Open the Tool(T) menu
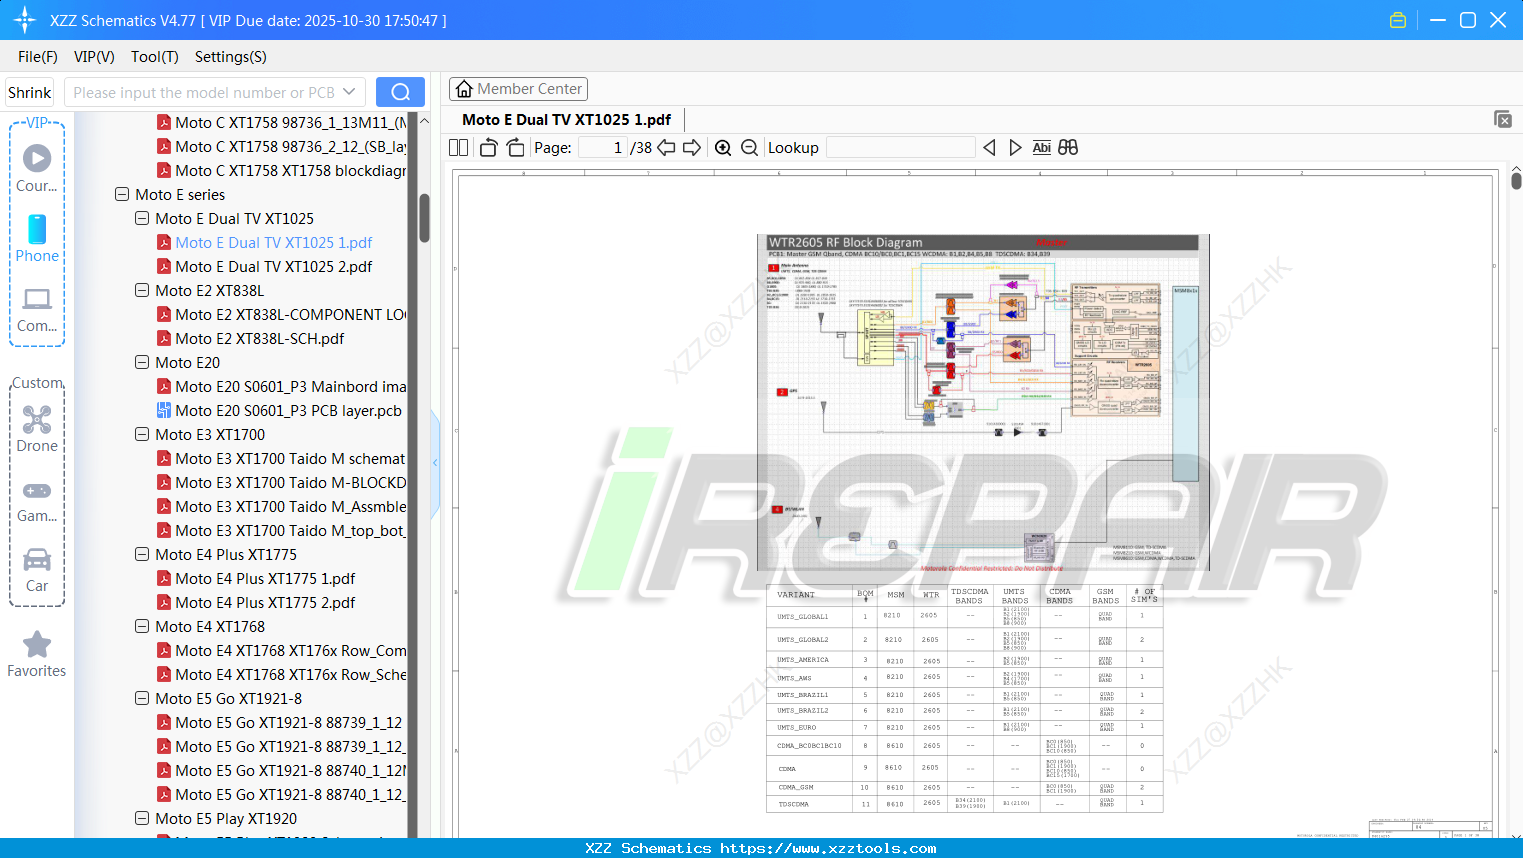The width and height of the screenshot is (1523, 858). click(155, 57)
